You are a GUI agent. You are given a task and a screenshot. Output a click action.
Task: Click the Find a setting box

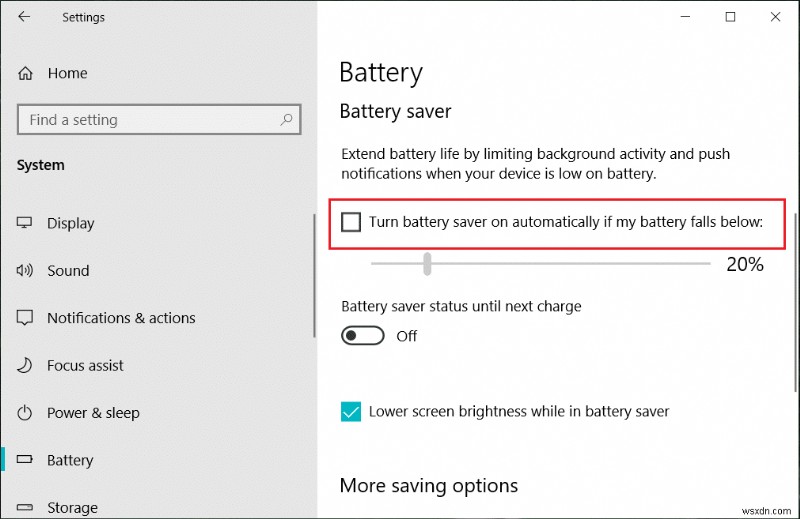tap(150, 120)
